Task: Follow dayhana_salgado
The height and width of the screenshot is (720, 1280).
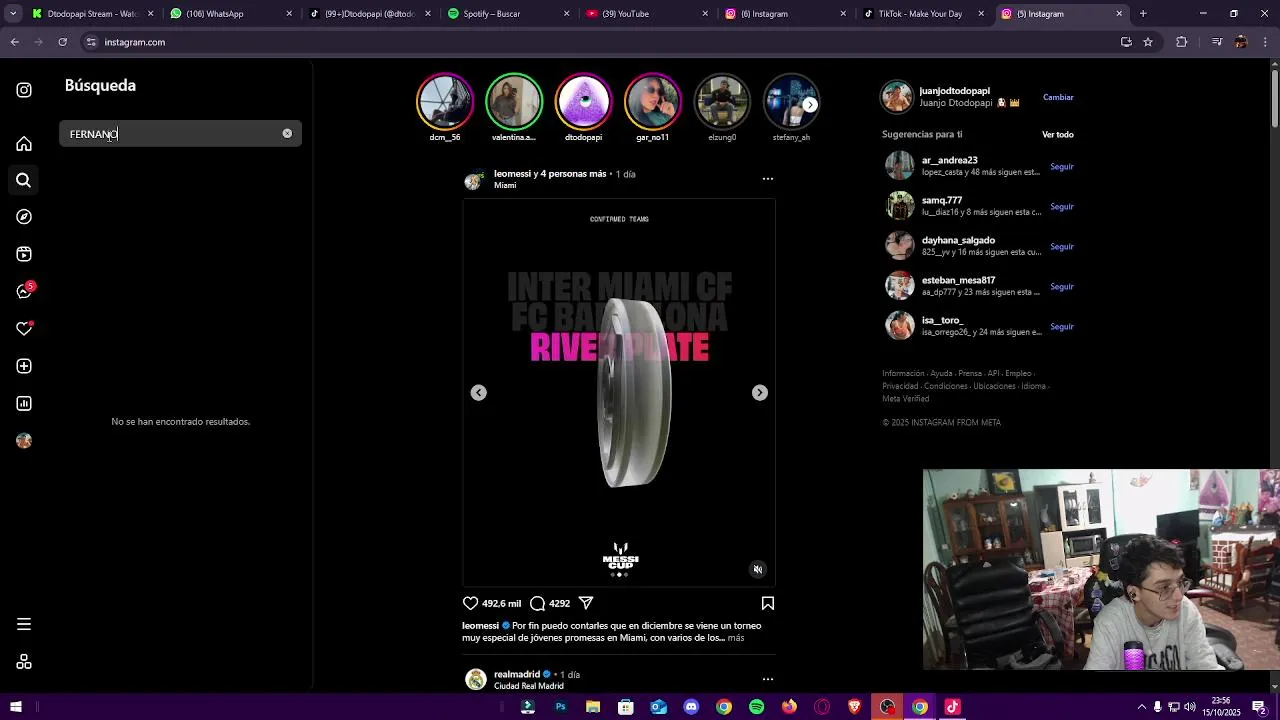Action: [1062, 247]
